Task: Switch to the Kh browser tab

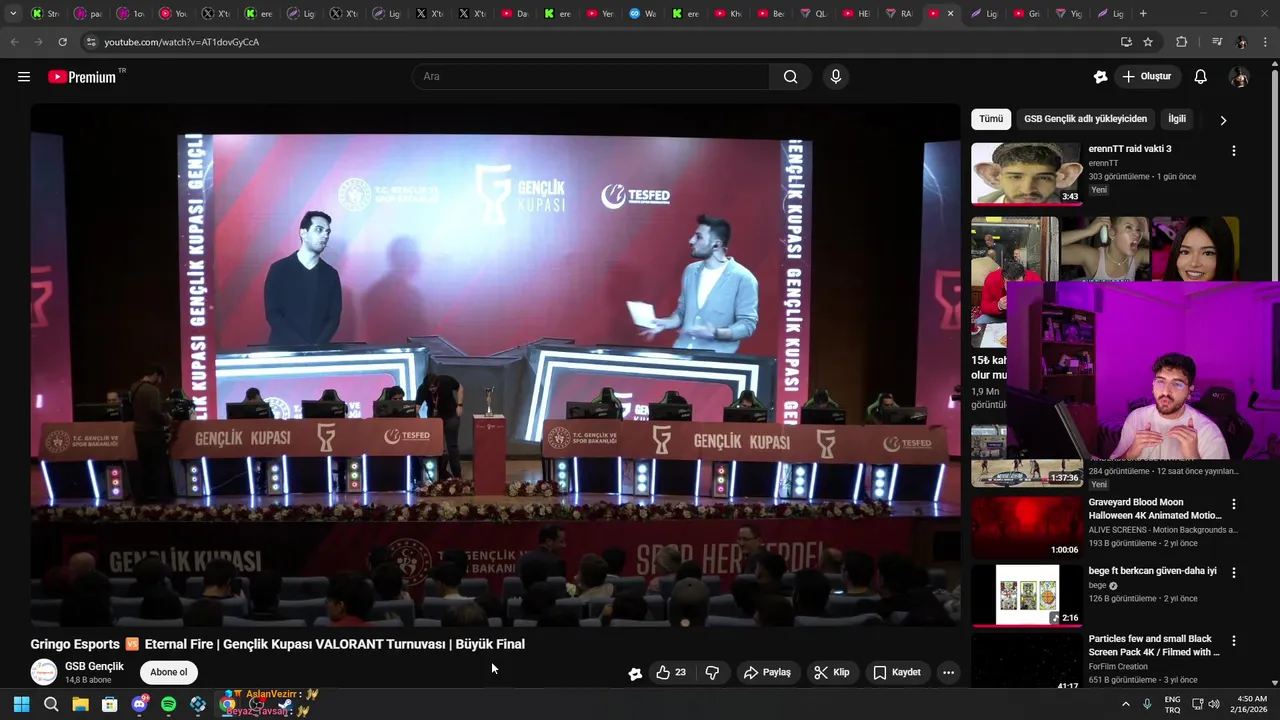Action: (x=729, y=14)
